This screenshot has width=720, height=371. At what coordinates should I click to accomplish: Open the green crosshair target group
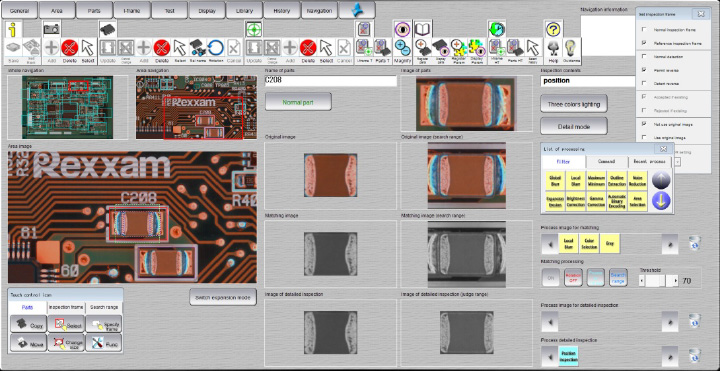253,29
